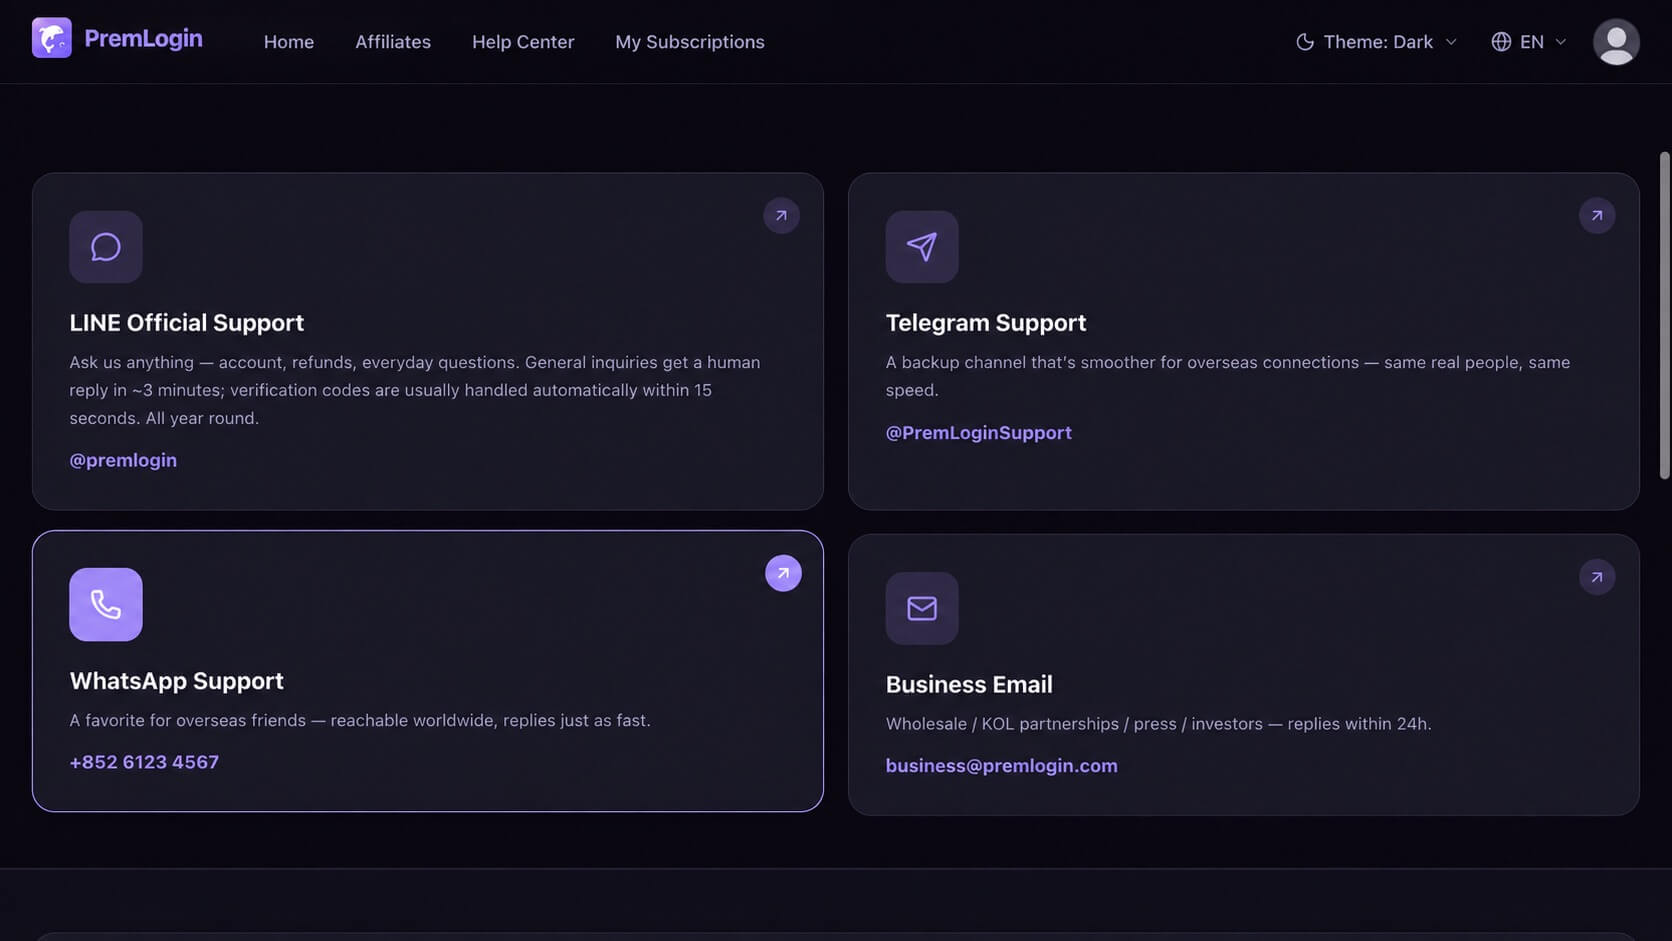Open the Affiliates menu item

pos(393,42)
